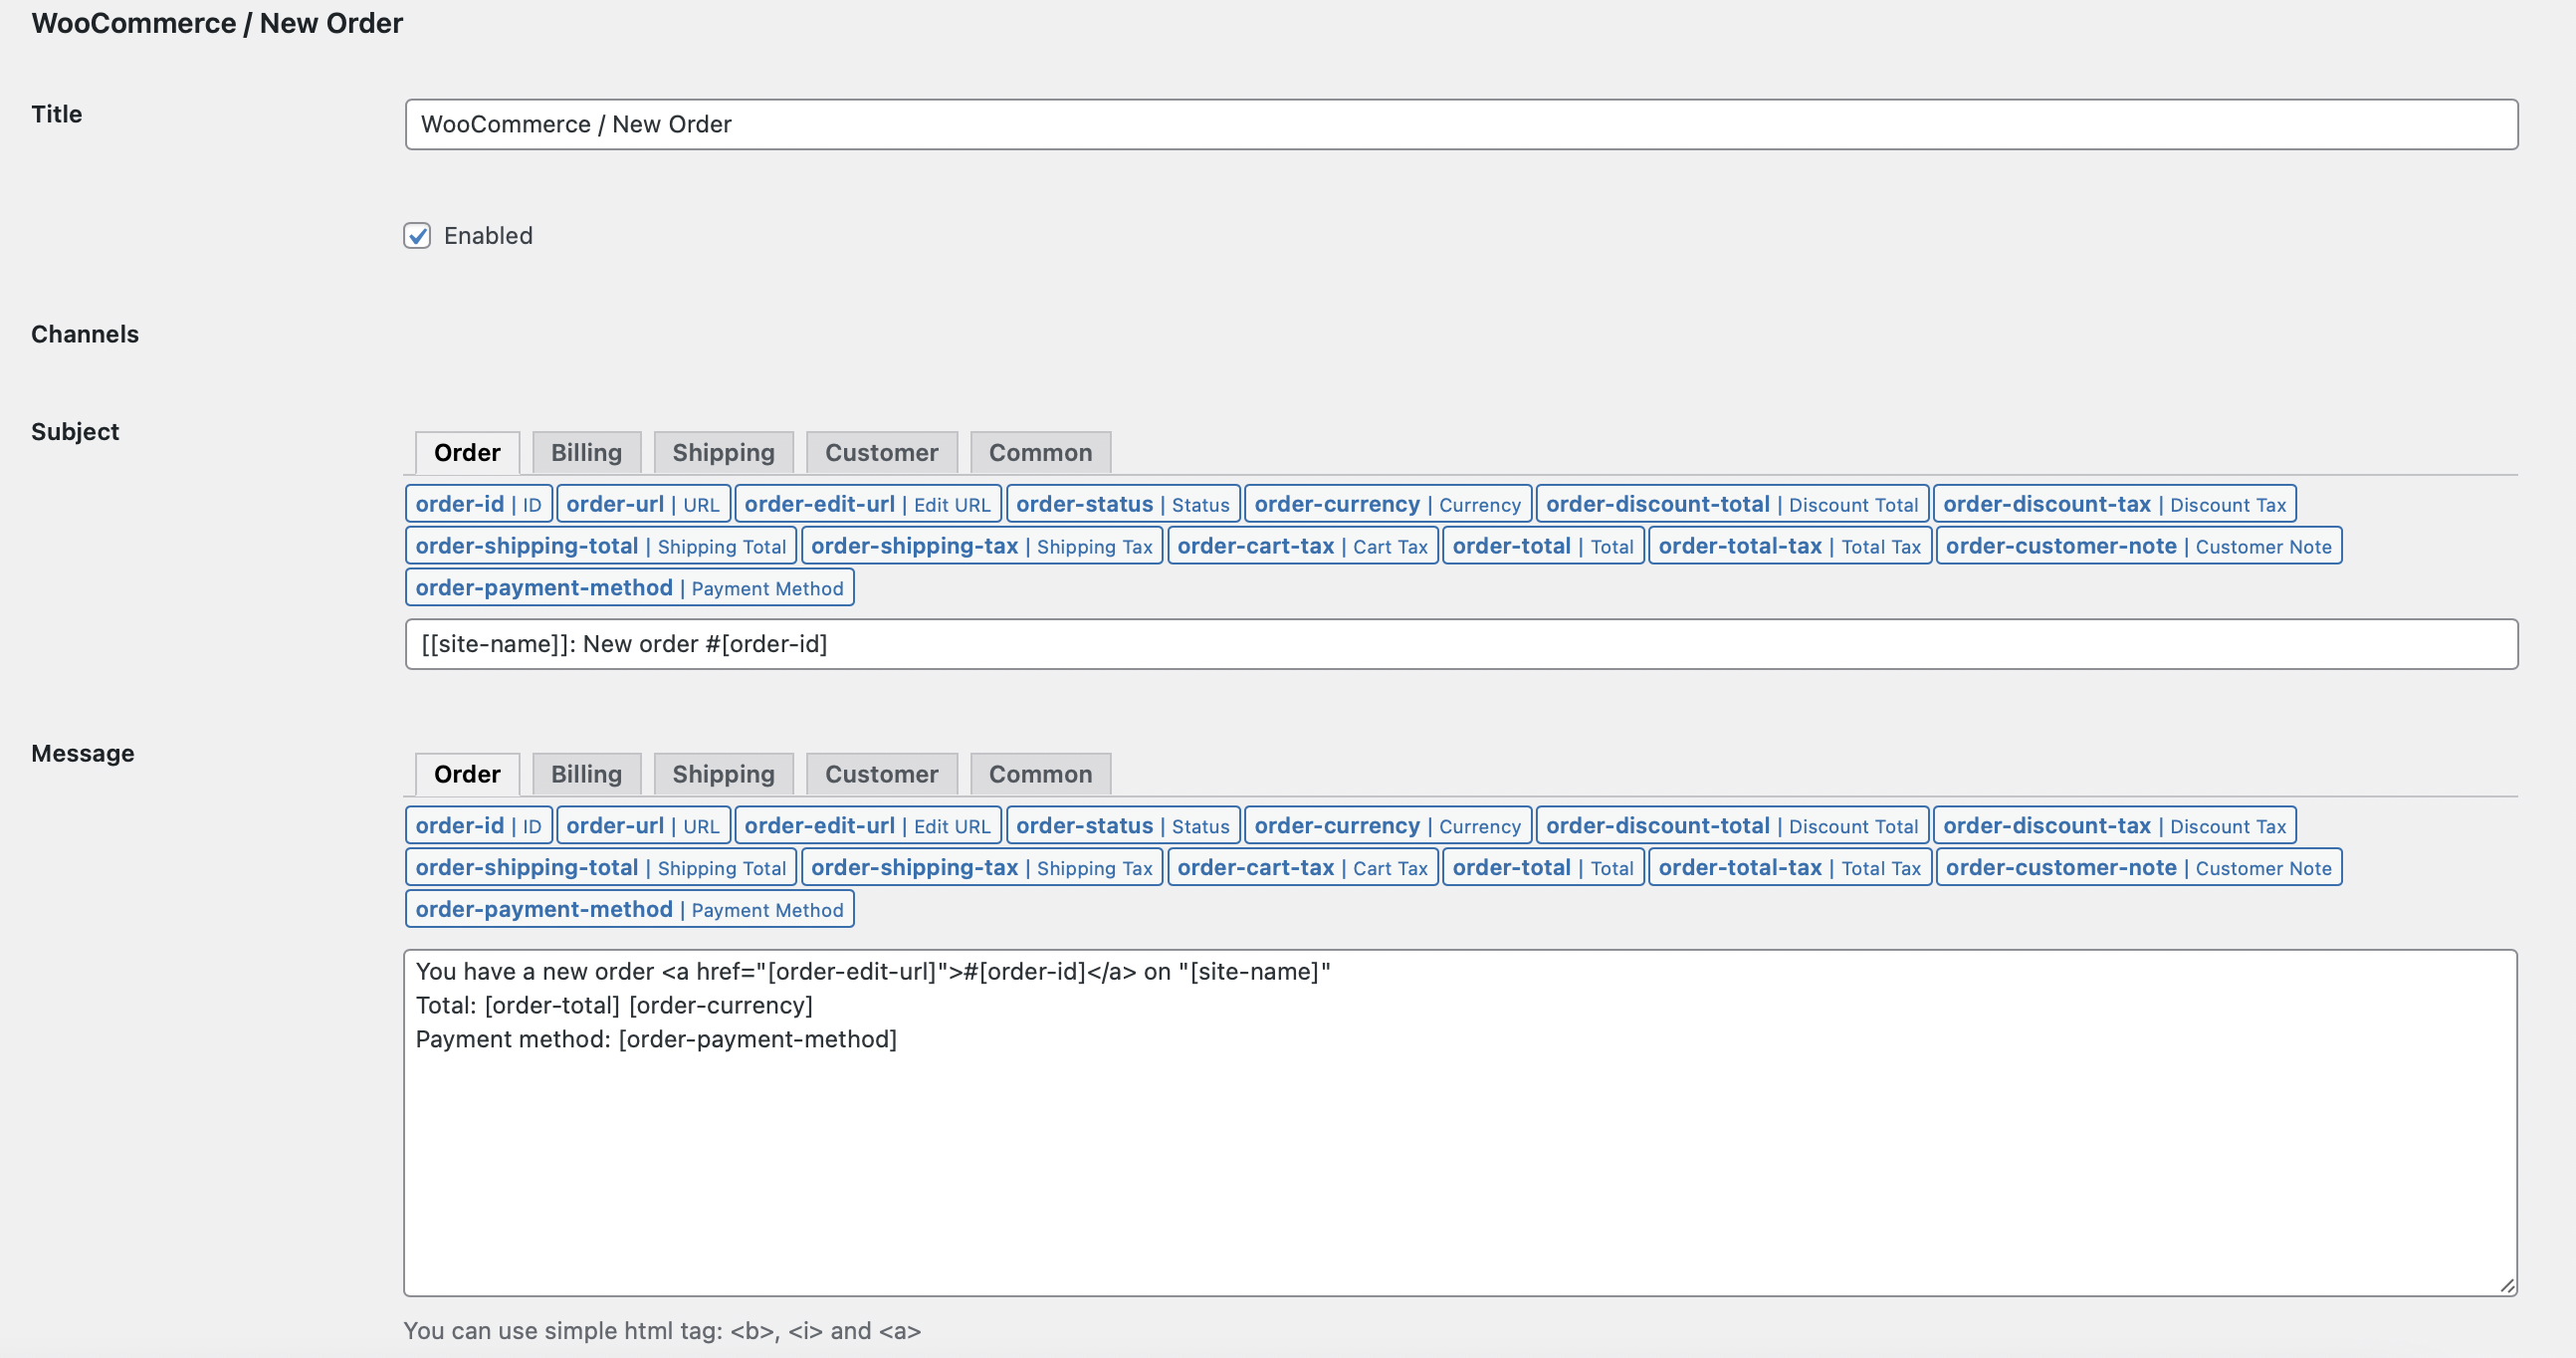Switch to Common tab in Subject section
2576x1358 pixels.
click(1040, 453)
